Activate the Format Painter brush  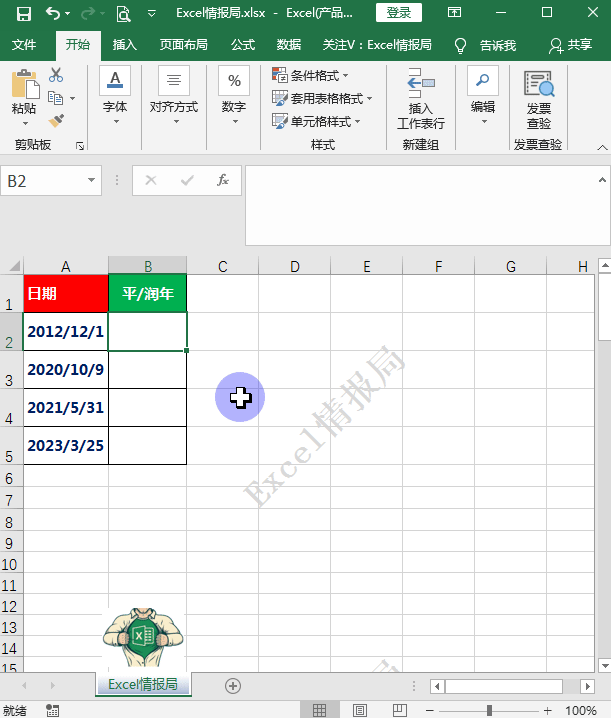click(x=56, y=121)
